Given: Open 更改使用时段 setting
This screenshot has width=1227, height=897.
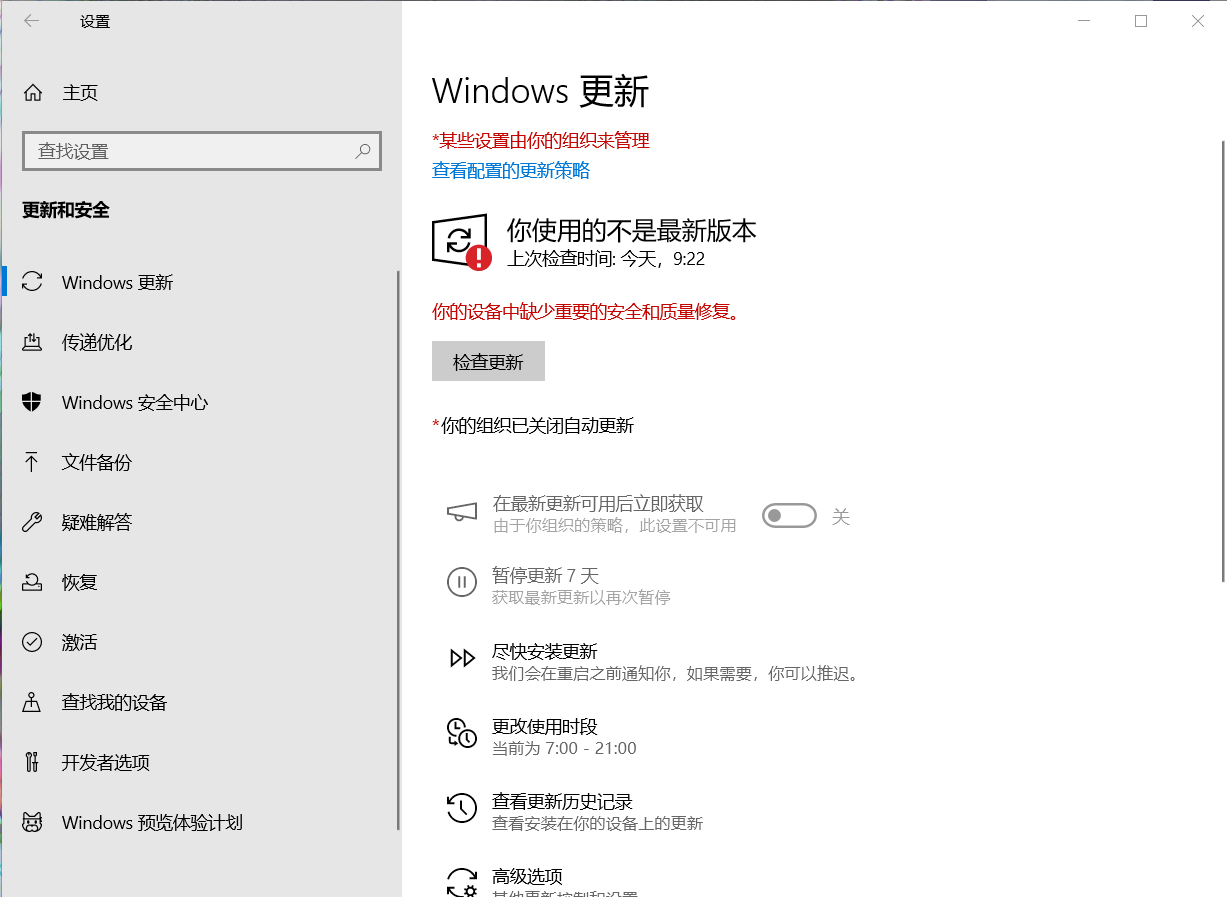Looking at the screenshot, I should click(x=544, y=726).
